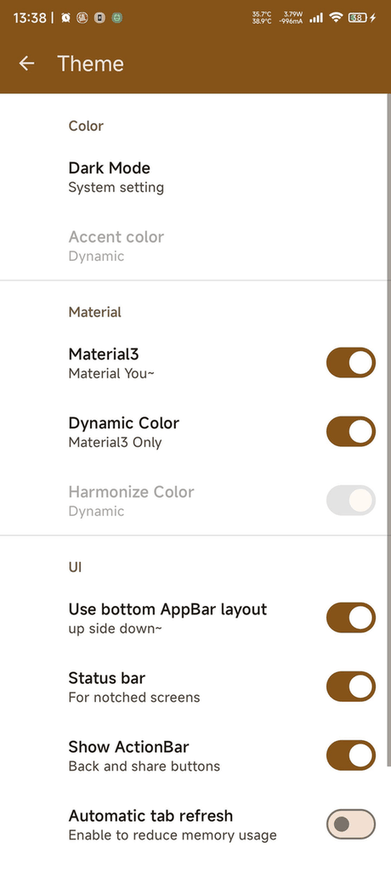This screenshot has height=871, width=391.
Task: Enable Automatic tab refresh
Action: 350,824
